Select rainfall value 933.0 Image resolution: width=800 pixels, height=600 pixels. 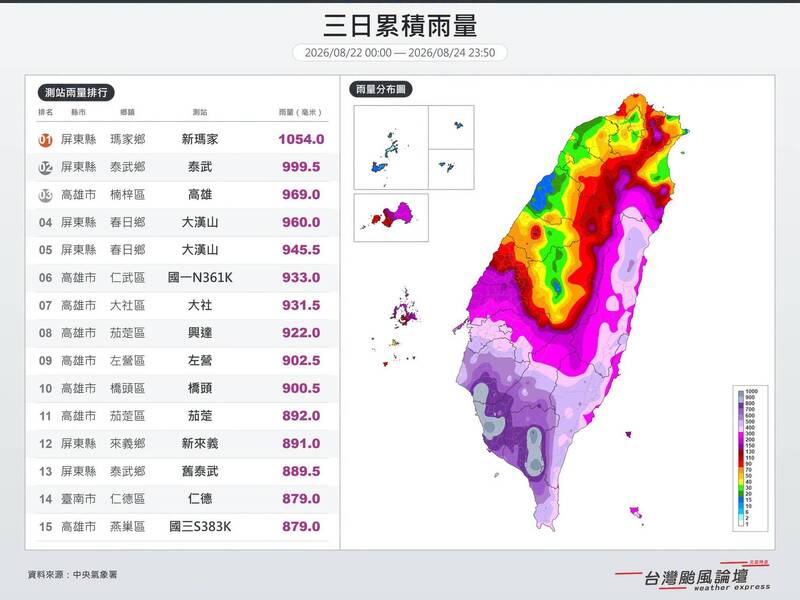(301, 278)
